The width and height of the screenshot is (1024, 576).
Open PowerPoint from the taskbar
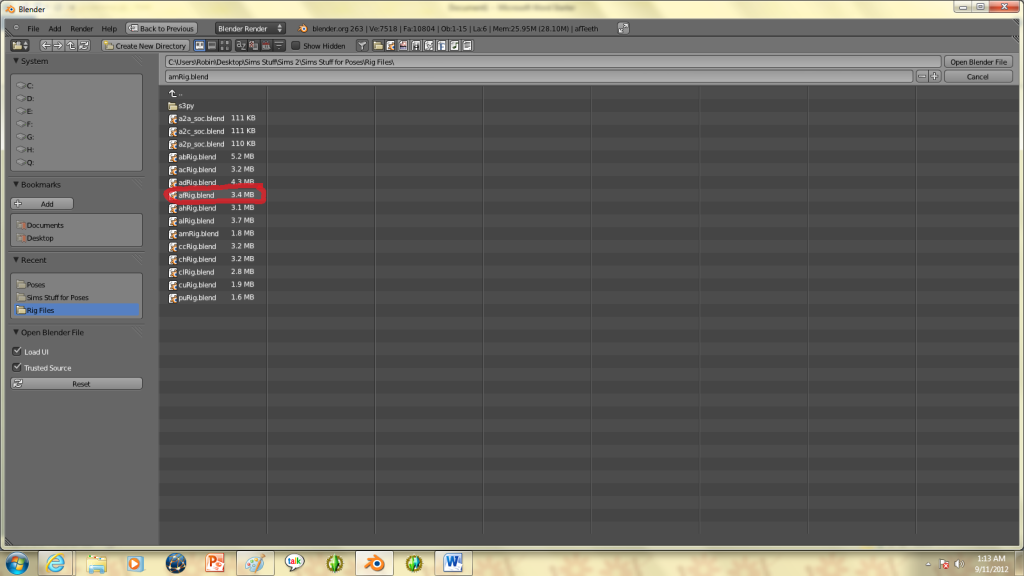(215, 563)
